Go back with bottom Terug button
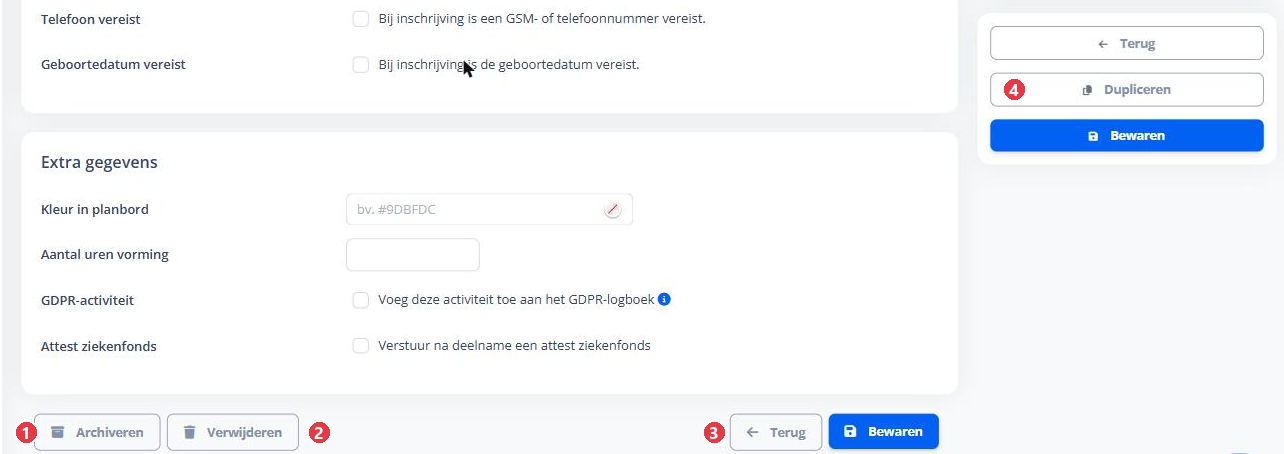 [776, 433]
